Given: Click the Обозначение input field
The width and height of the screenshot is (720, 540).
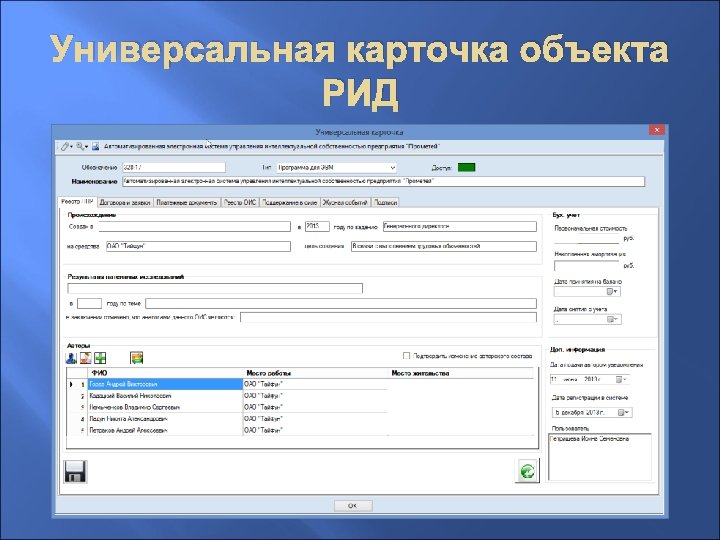Looking at the screenshot, I should (174, 168).
